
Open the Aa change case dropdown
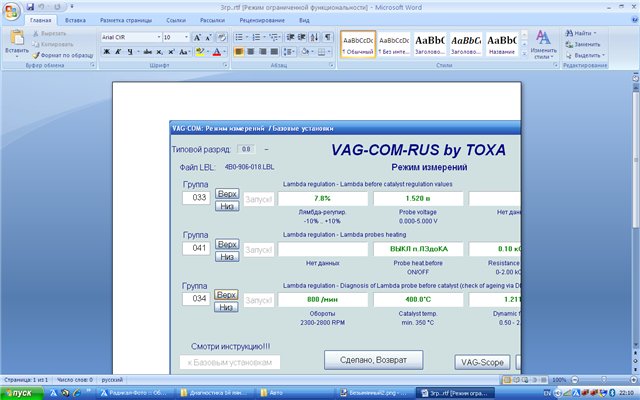[184, 52]
